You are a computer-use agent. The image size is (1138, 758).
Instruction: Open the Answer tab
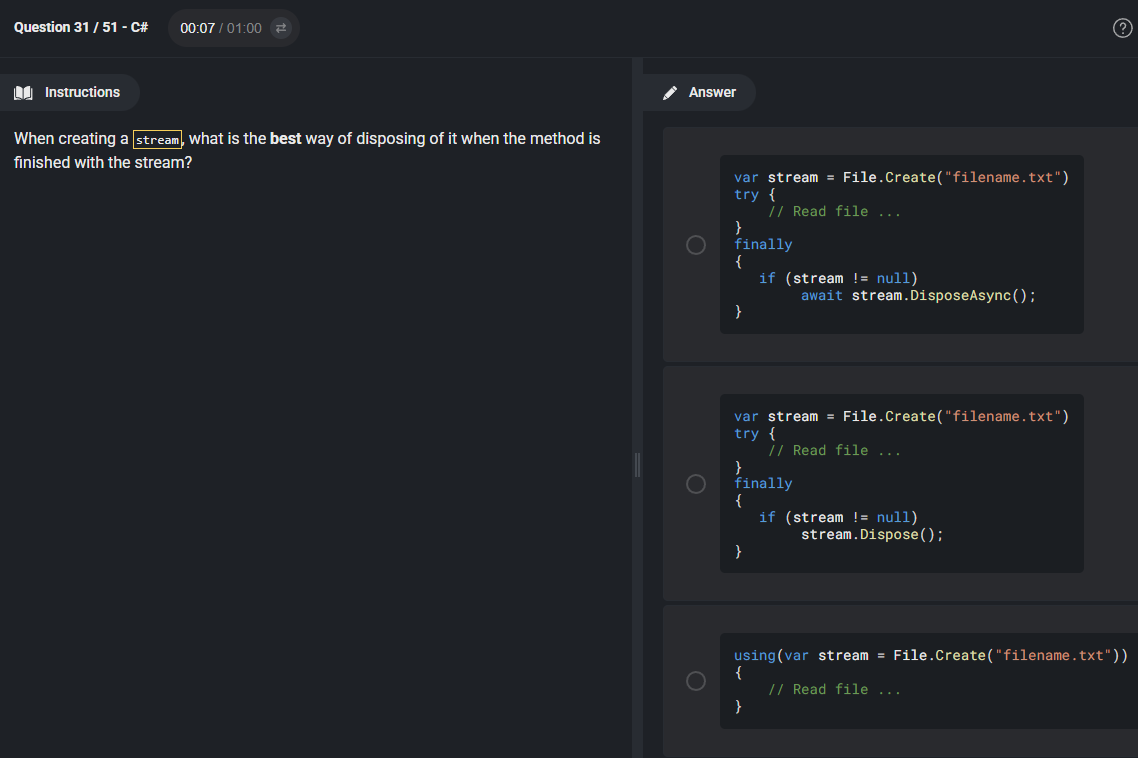(699, 92)
